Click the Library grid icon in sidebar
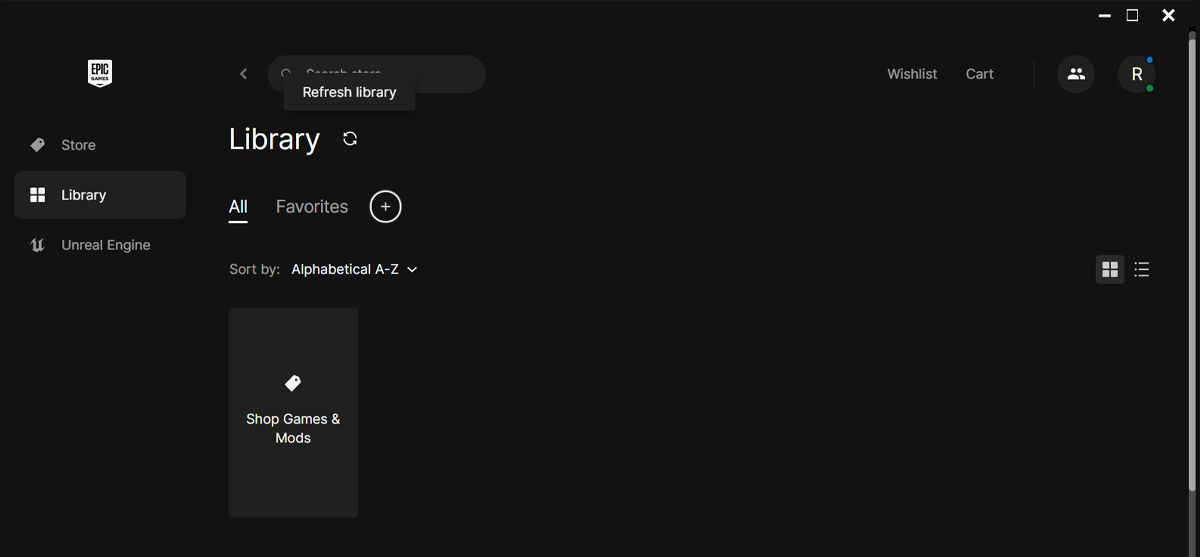This screenshot has width=1200, height=557. [38, 195]
